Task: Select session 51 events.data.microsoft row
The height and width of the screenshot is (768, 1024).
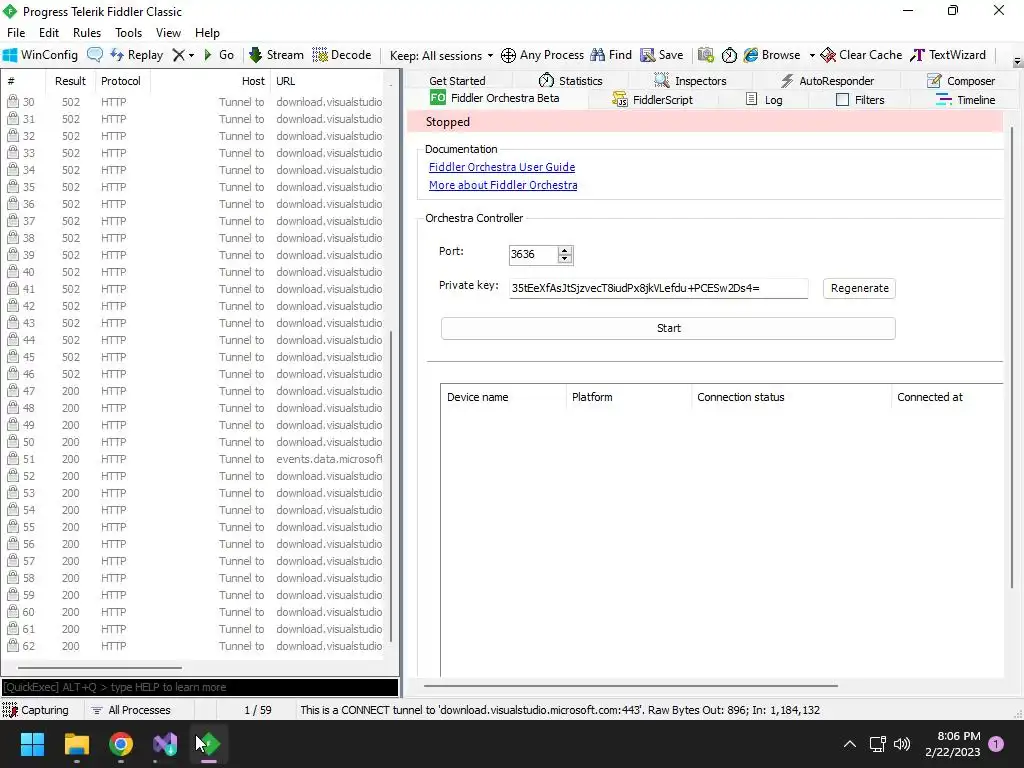Action: (x=195, y=459)
